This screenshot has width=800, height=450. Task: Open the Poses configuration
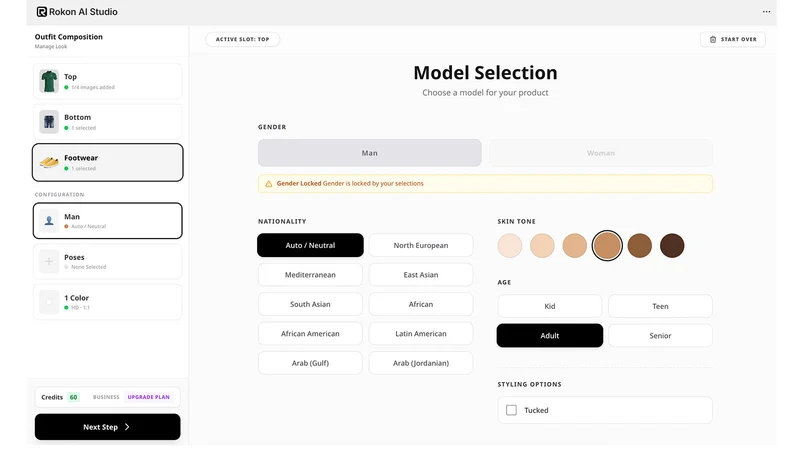tap(108, 262)
